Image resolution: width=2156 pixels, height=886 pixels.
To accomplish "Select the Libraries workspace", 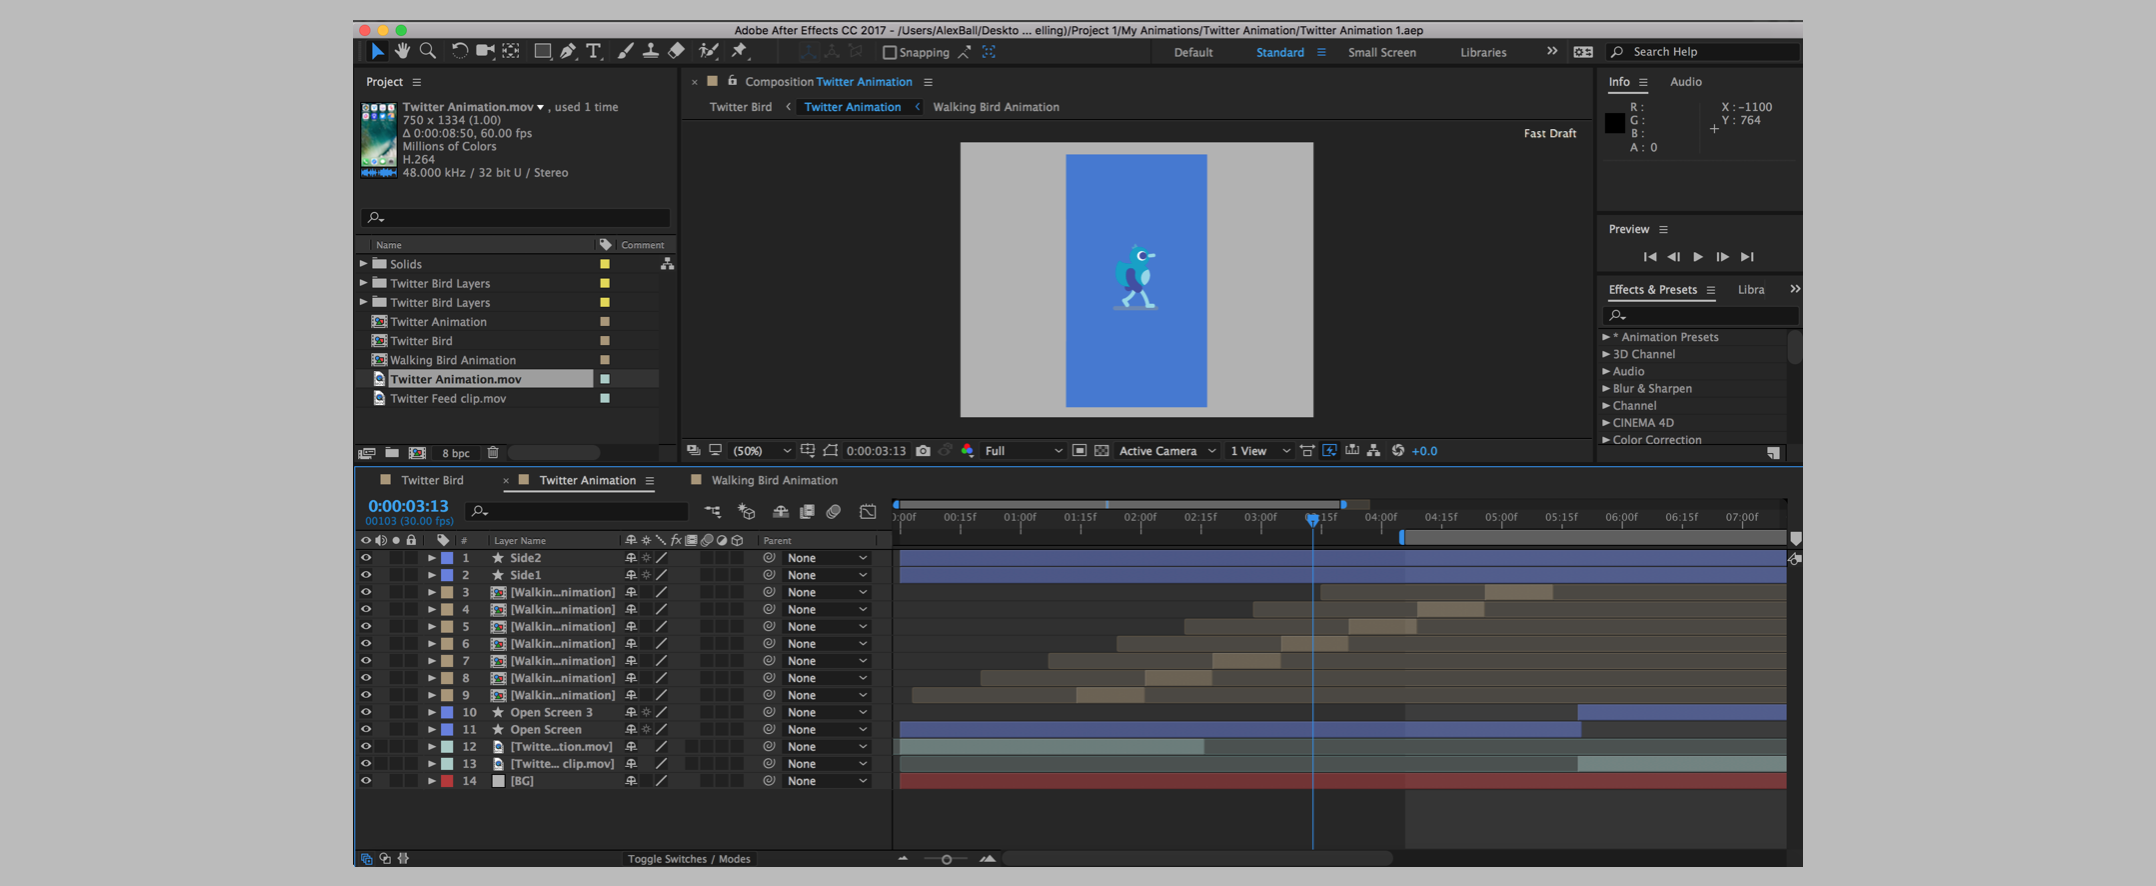I will 1483,52.
